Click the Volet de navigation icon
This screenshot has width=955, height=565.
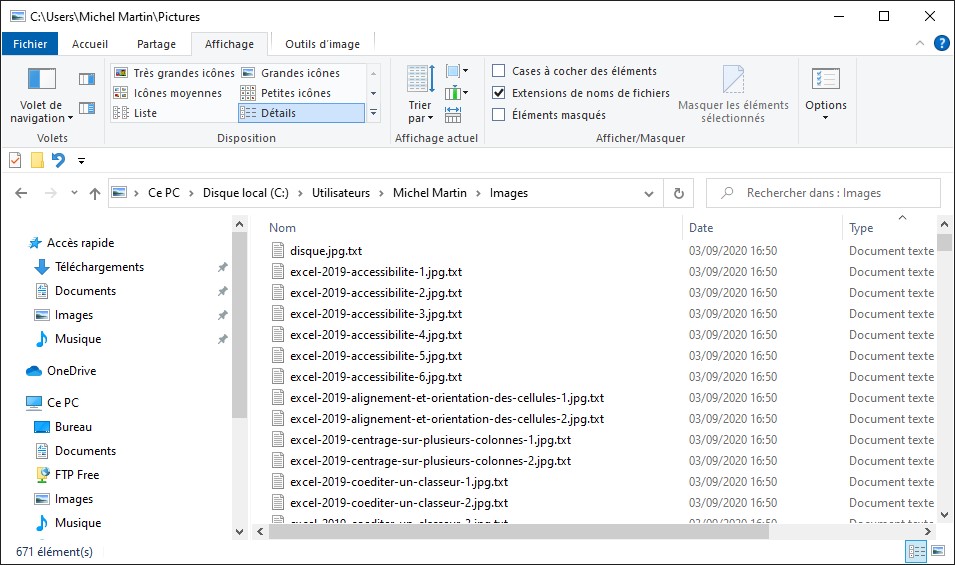click(41, 80)
